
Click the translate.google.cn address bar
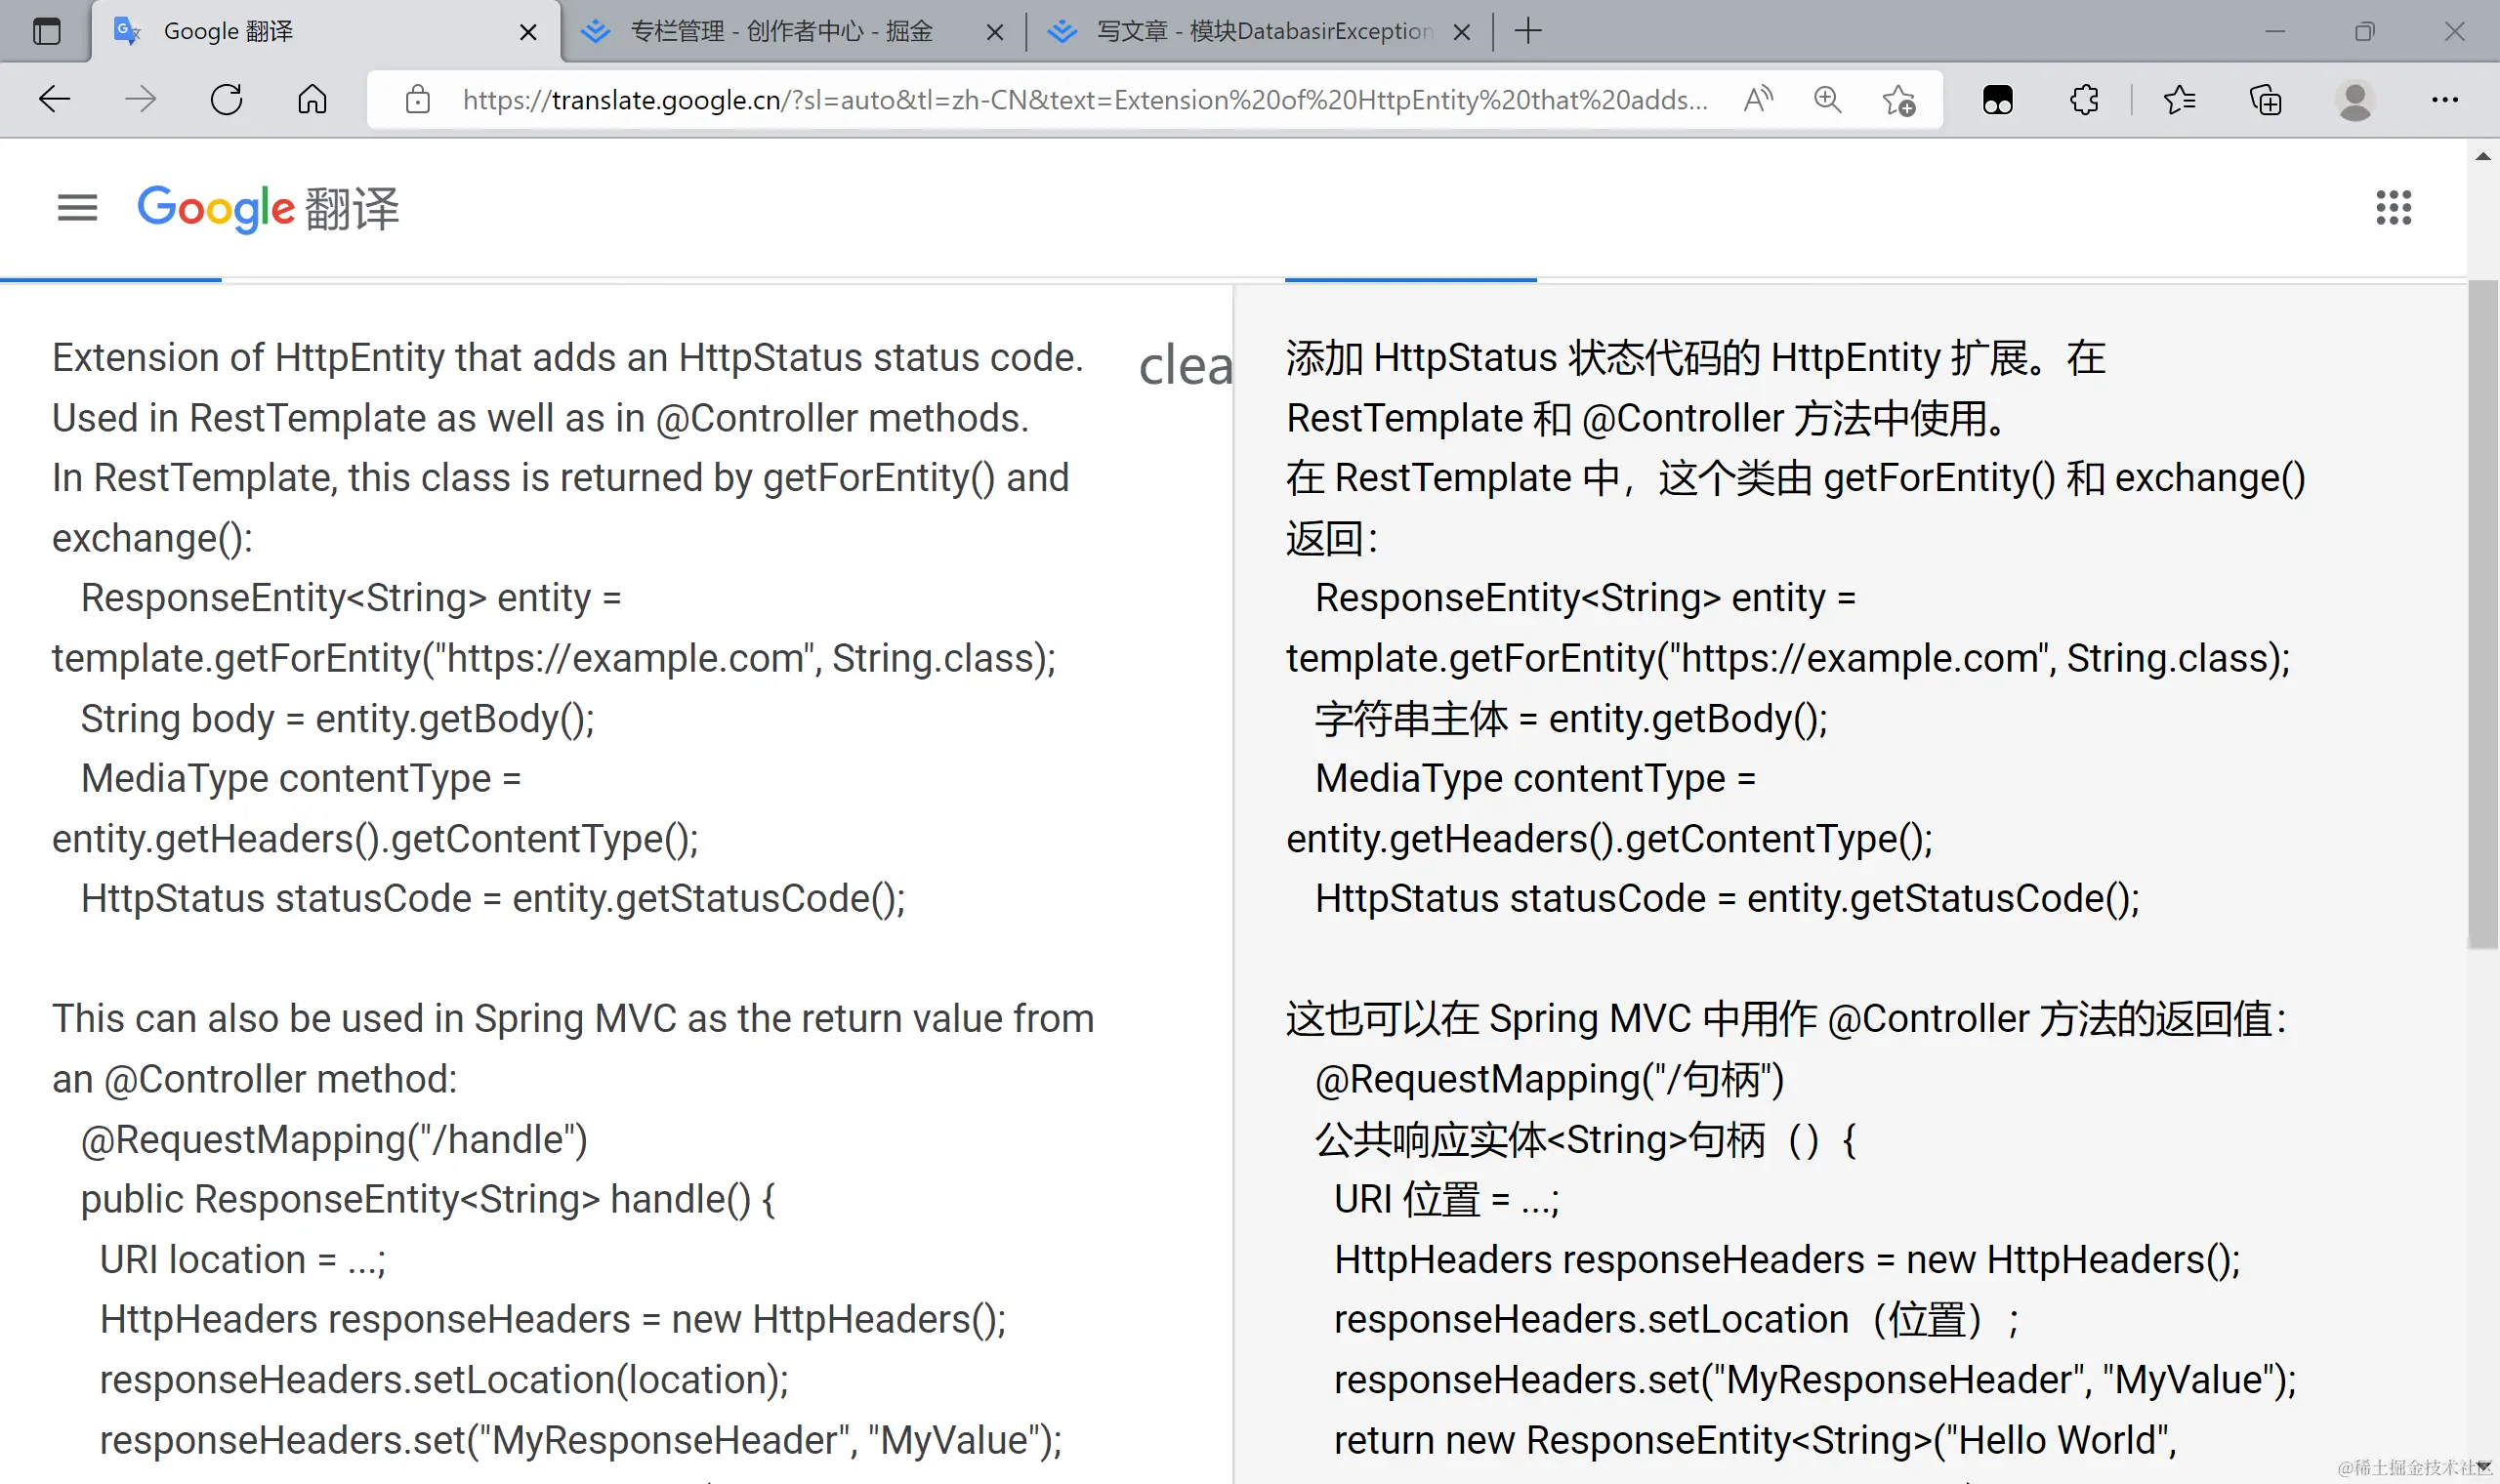click(1084, 100)
